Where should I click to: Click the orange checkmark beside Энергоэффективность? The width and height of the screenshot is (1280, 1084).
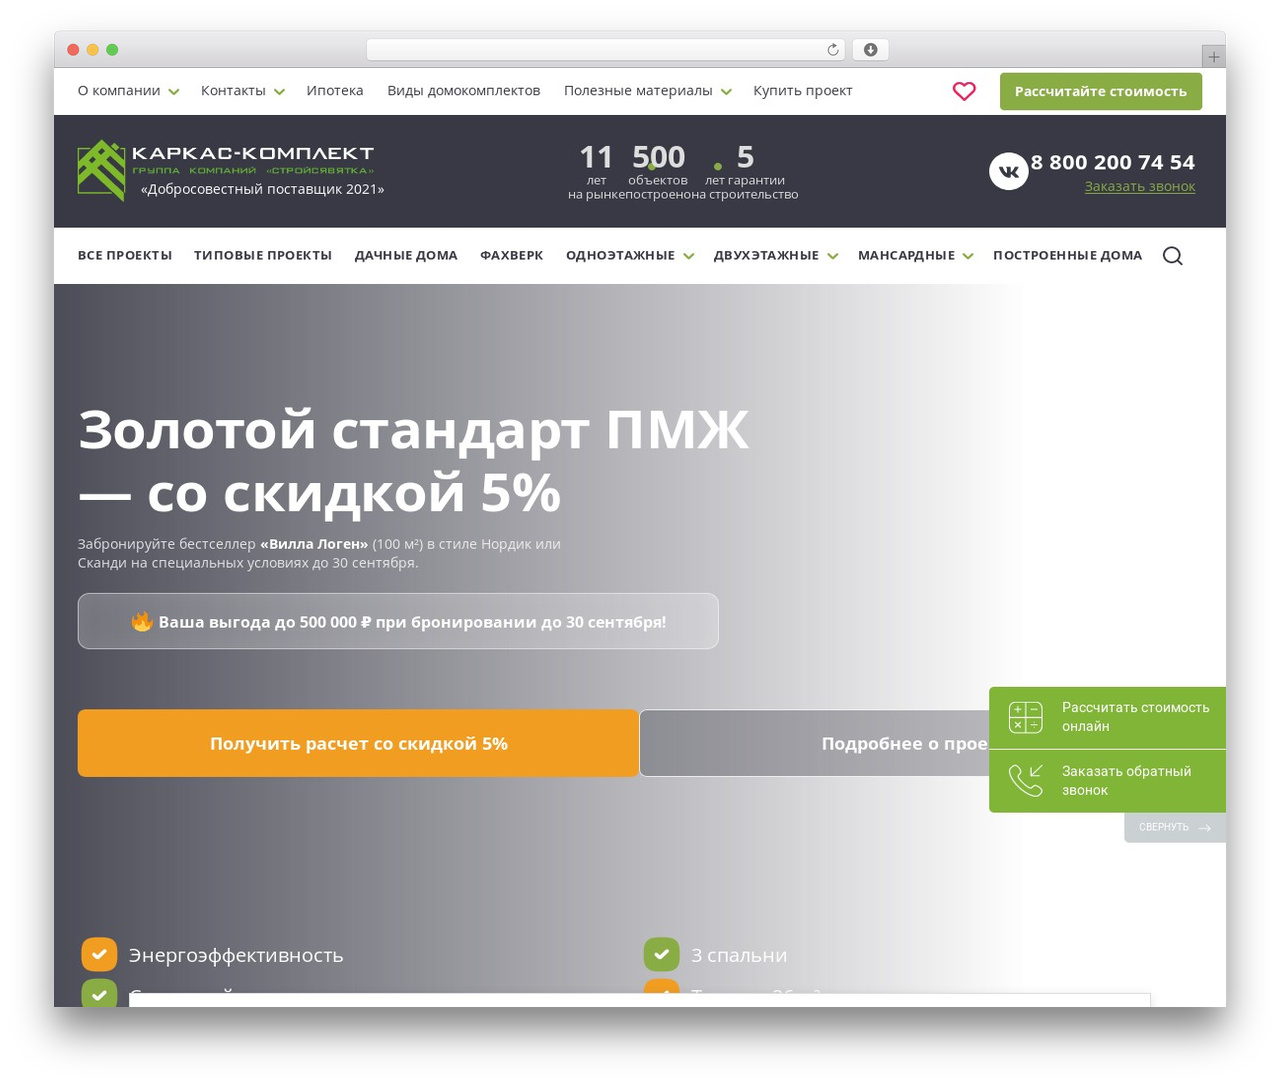click(99, 955)
